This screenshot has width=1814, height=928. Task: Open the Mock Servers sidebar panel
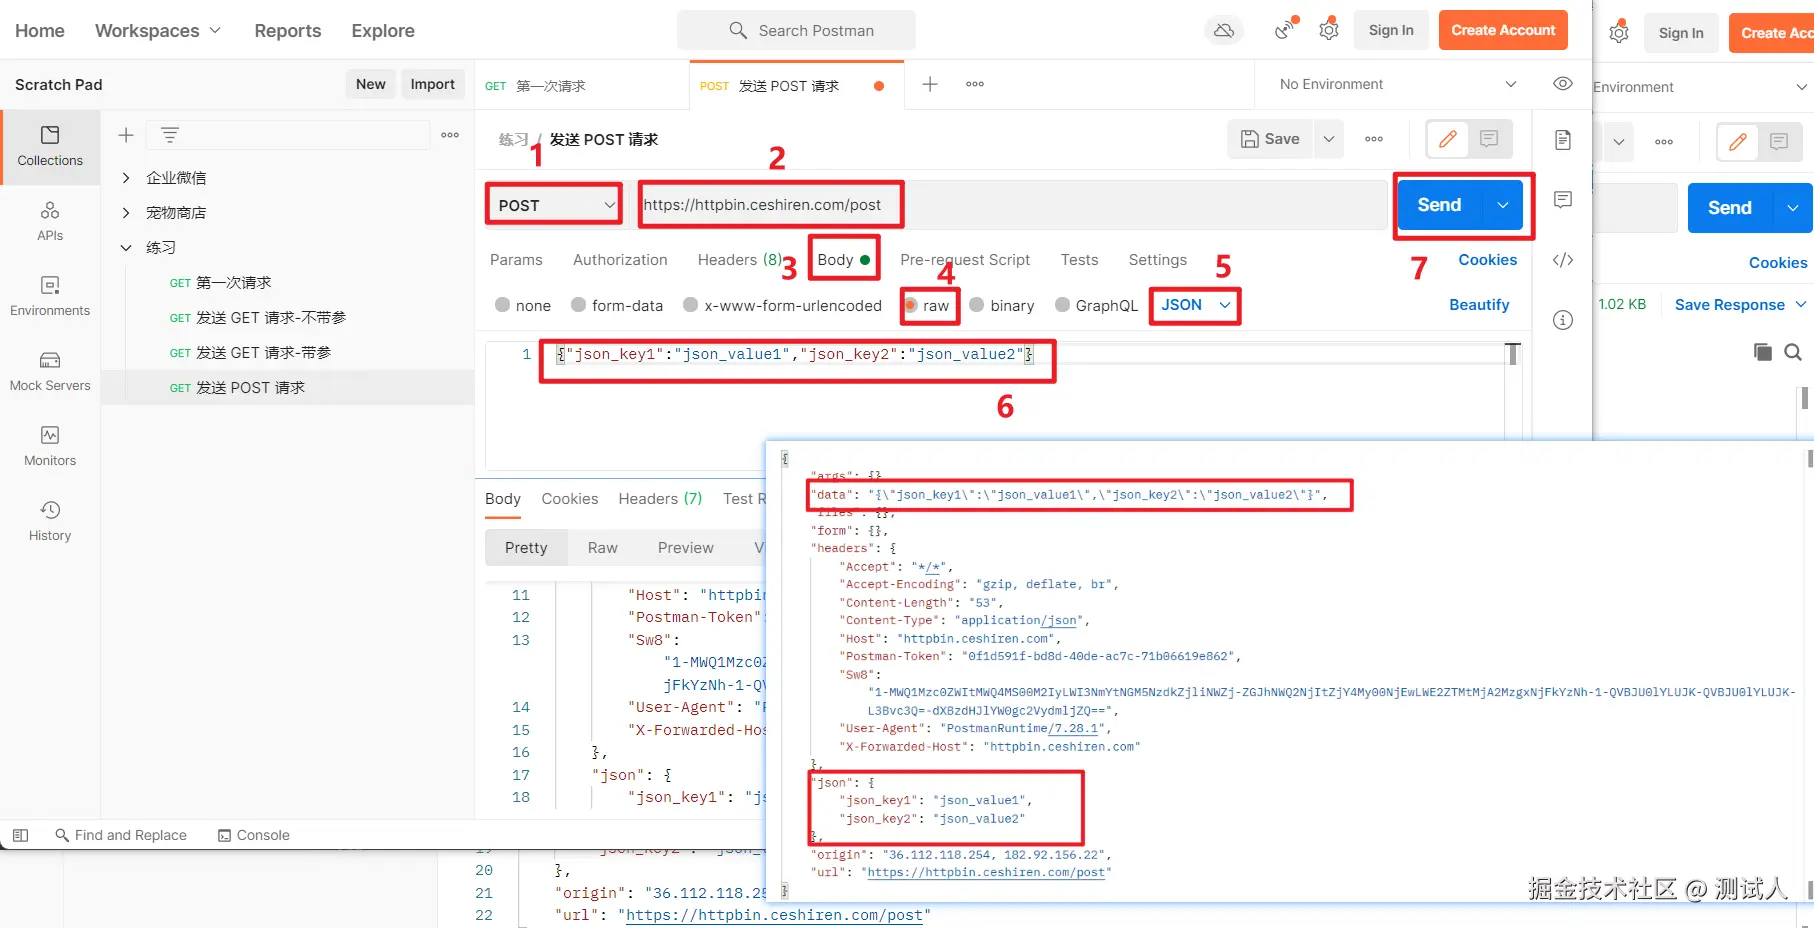point(50,371)
